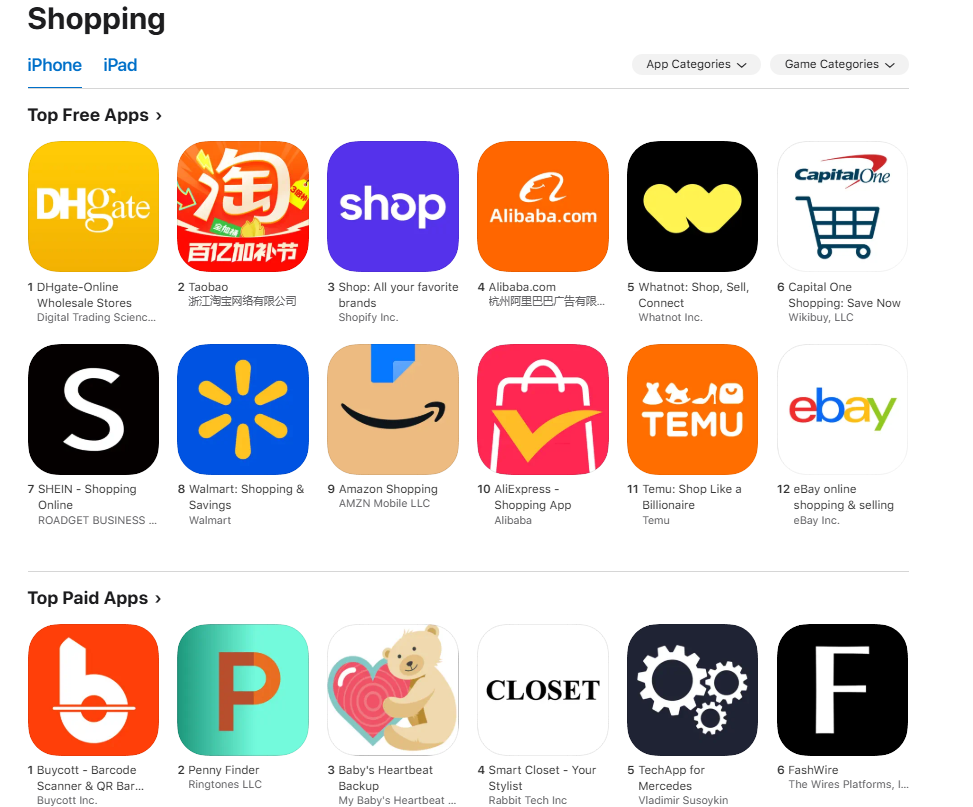The image size is (973, 807).
Task: Expand the Top Paid Apps section
Action: [94, 598]
